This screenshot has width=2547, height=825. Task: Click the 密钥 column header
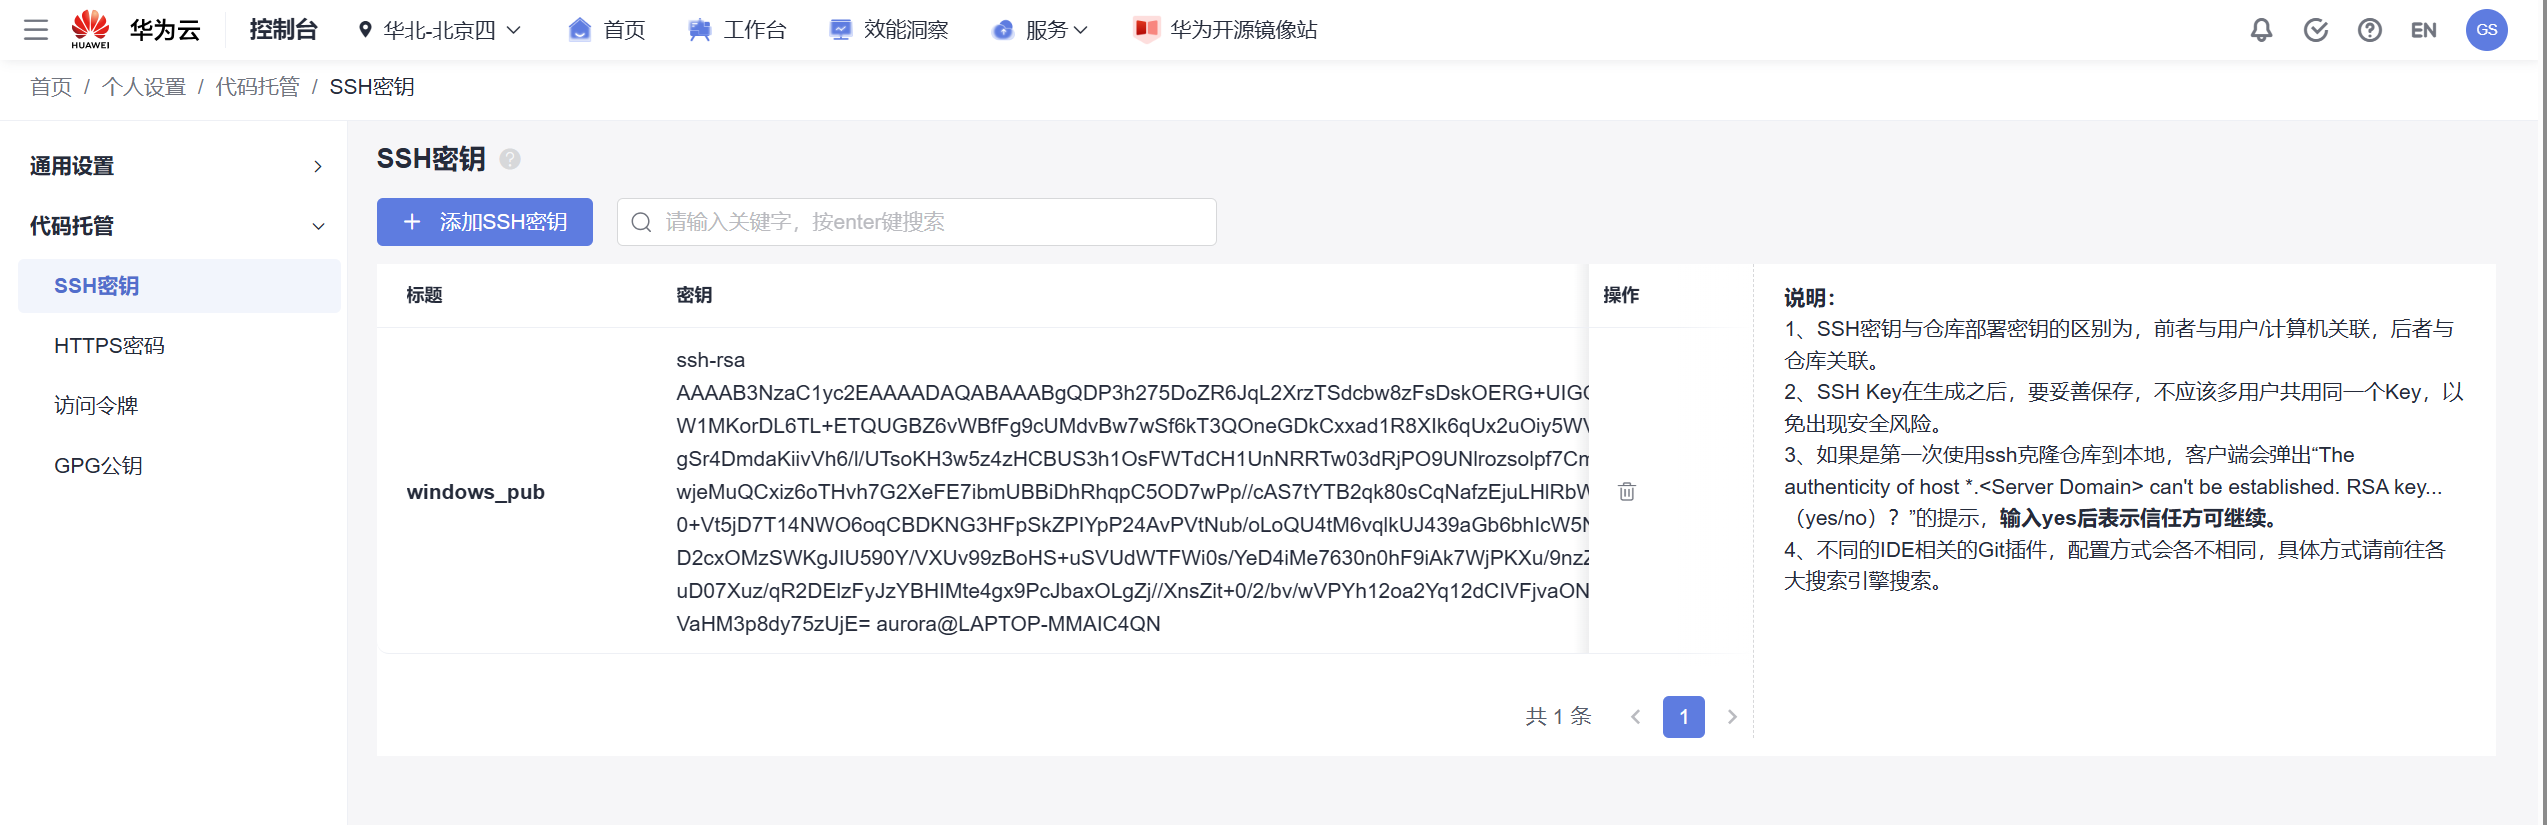pyautogui.click(x=694, y=295)
